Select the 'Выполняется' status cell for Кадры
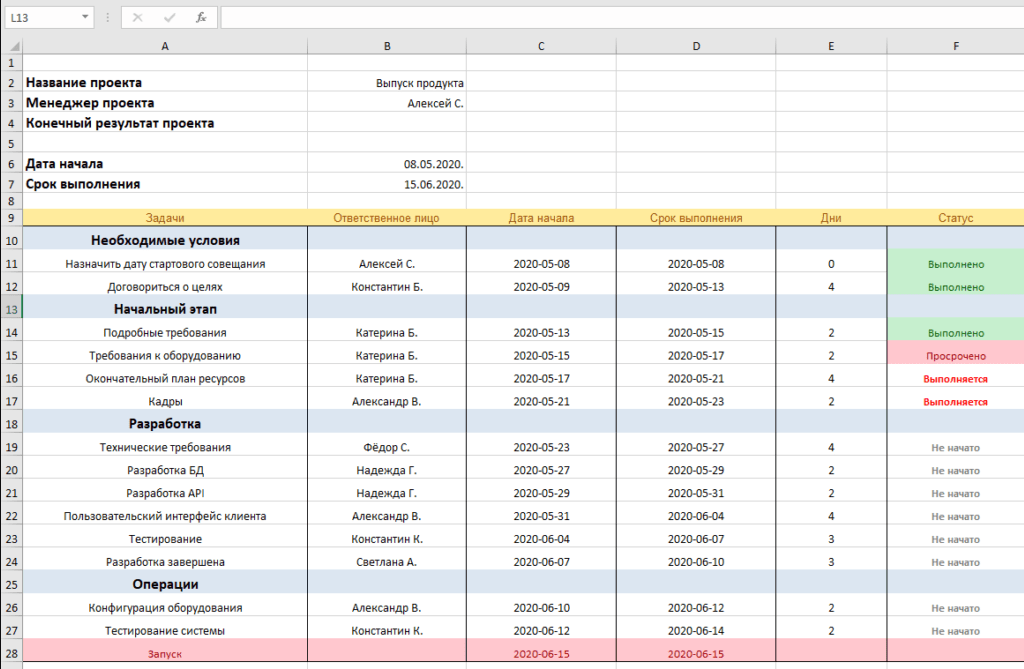Image resolution: width=1024 pixels, height=669 pixels. [x=954, y=399]
